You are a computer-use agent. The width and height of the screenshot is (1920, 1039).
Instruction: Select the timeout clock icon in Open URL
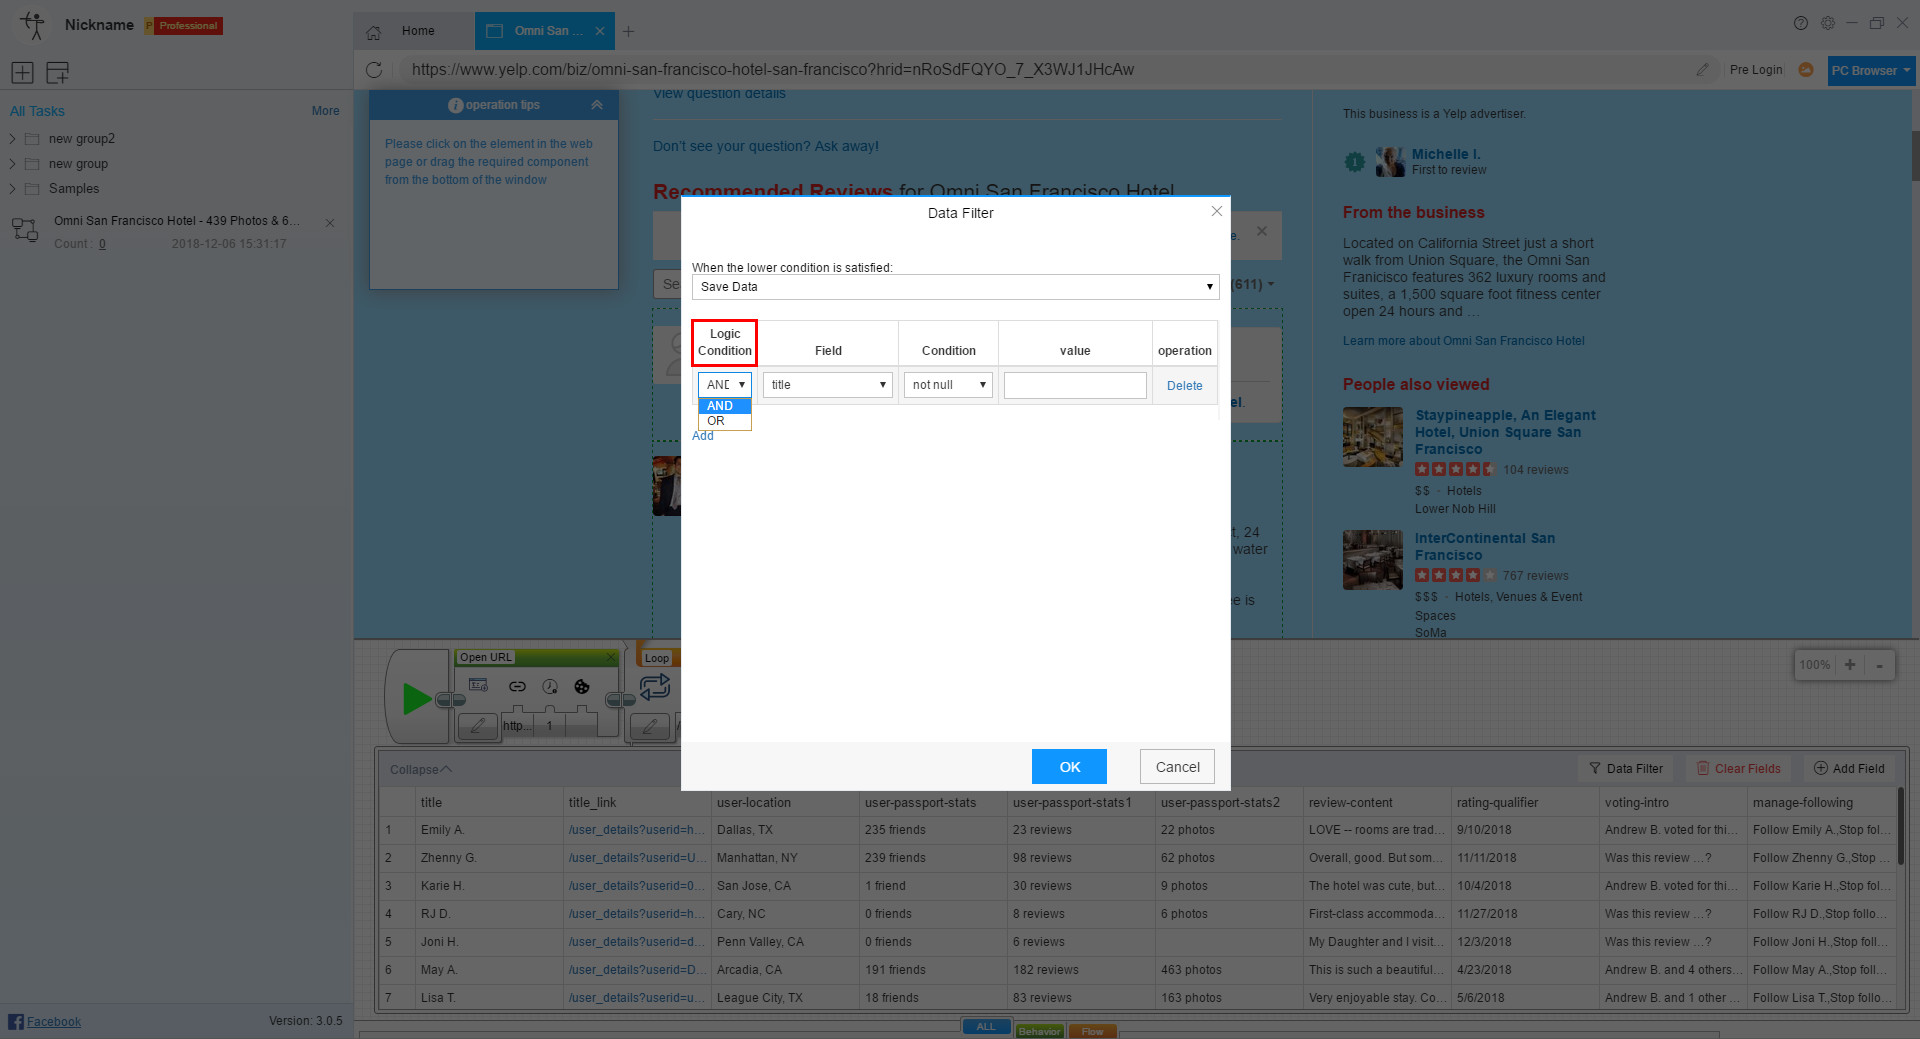(x=550, y=687)
